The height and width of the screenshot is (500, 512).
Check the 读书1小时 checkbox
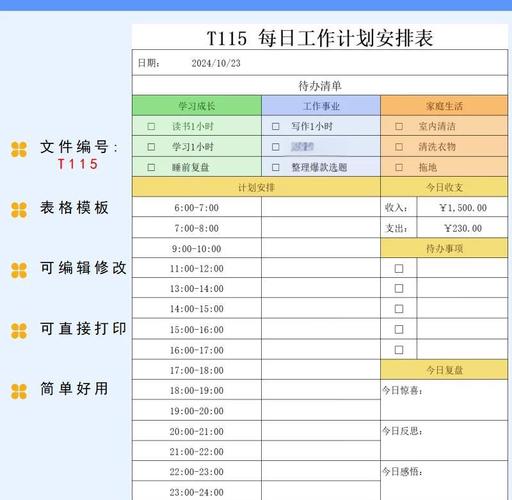(x=151, y=126)
